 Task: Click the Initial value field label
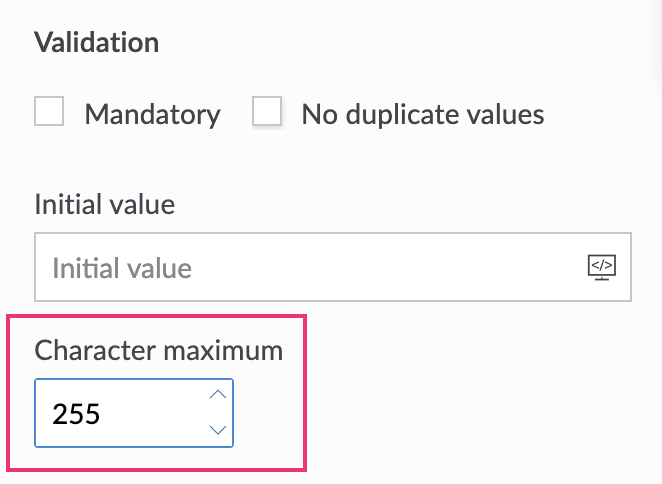[x=104, y=205]
